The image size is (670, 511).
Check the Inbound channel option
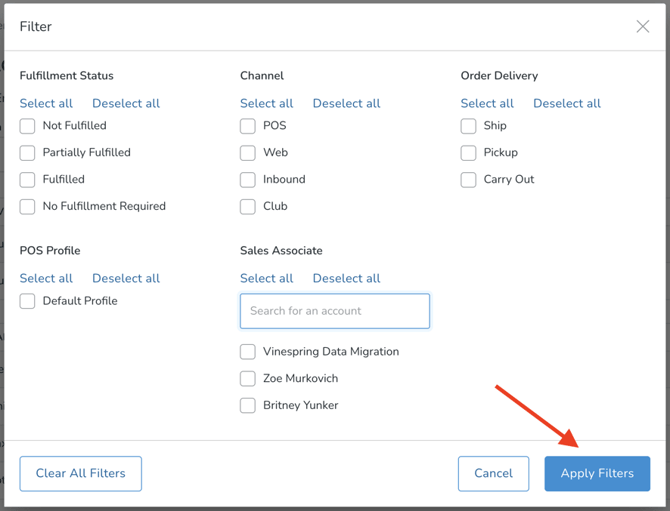tap(248, 180)
